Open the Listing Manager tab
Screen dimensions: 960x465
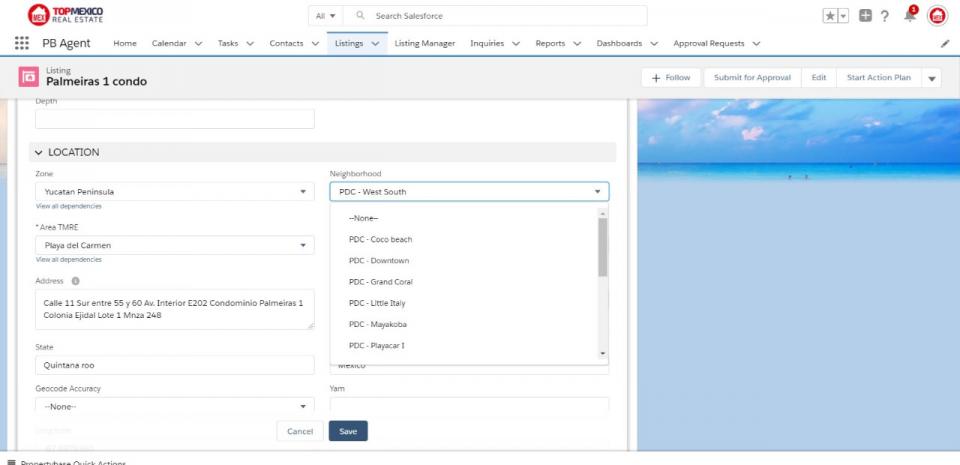point(424,43)
